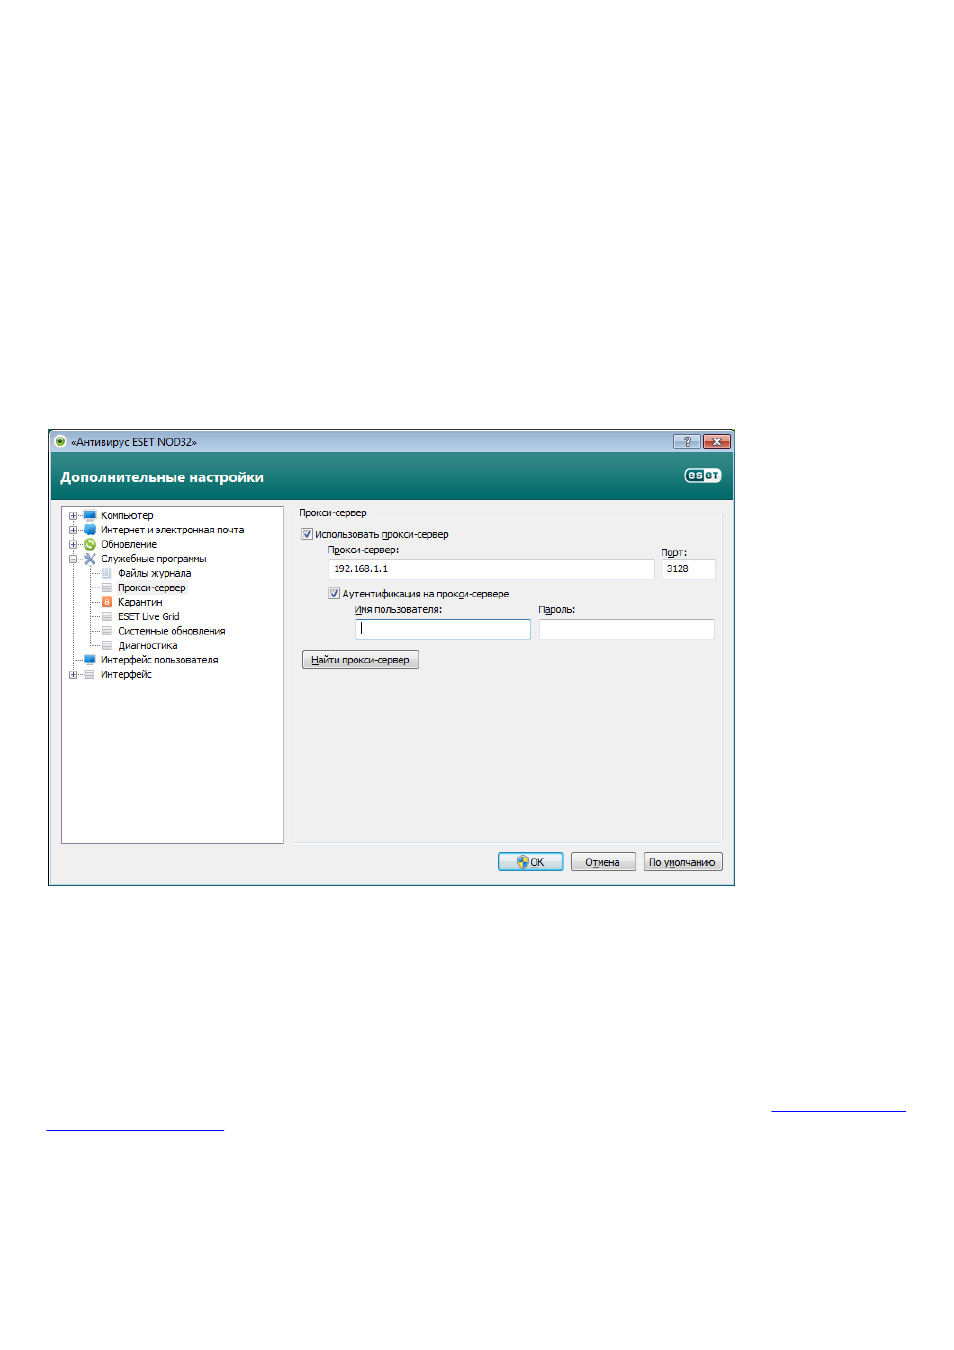Click the Компьютер monitor icon in tree

pos(90,516)
